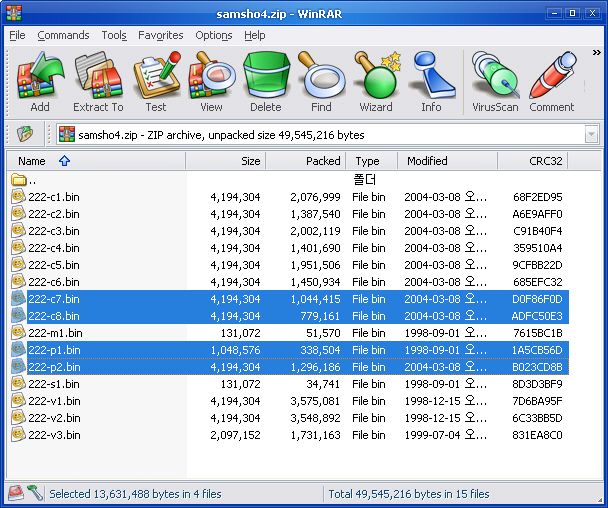The image size is (608, 508).
Task: Click size 2,097,152 of 222-v3.bin
Action: [235, 435]
